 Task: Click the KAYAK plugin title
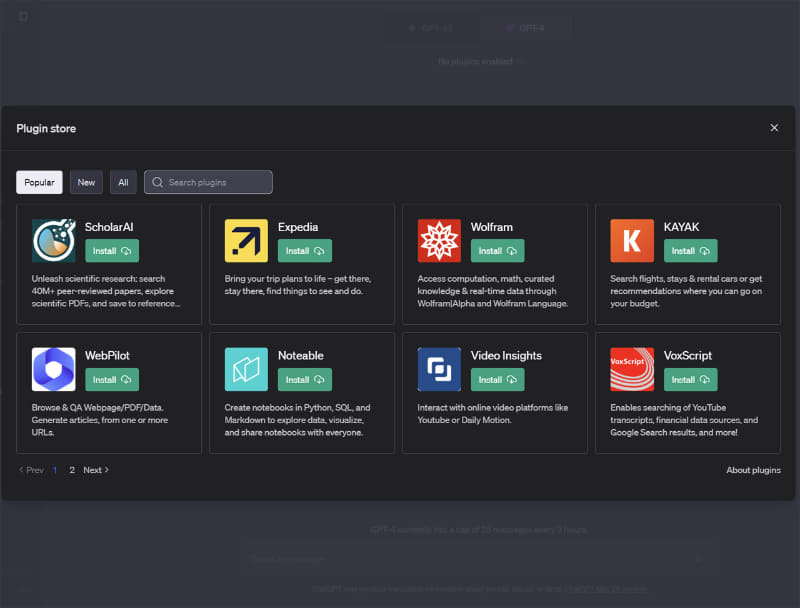click(x=681, y=227)
